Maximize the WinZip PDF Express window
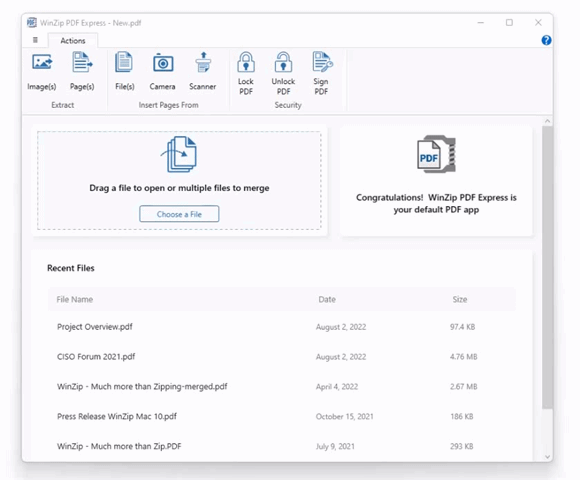Image resolution: width=580 pixels, height=480 pixels. coord(509,23)
